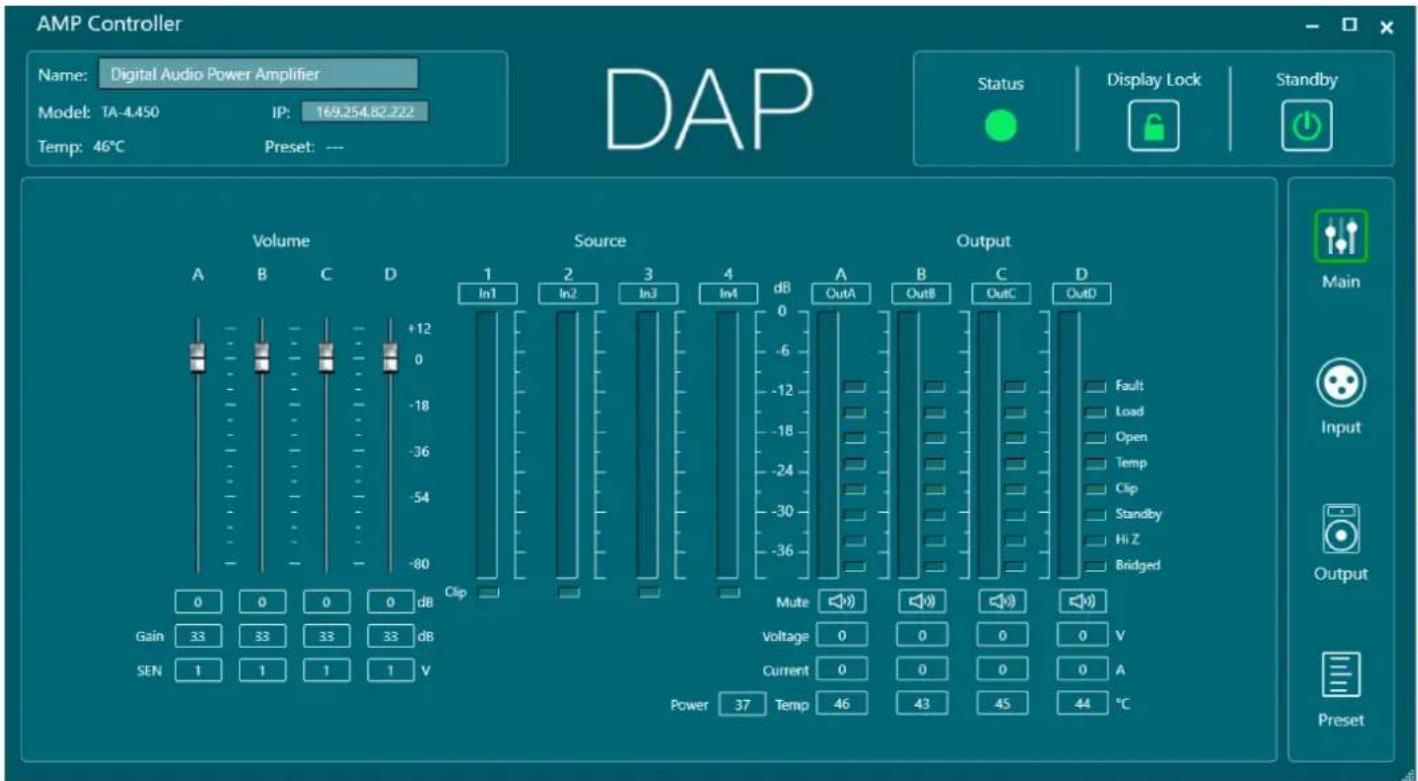Click the Temp indicator for output D
This screenshot has height=781, width=1418.
point(1096,463)
